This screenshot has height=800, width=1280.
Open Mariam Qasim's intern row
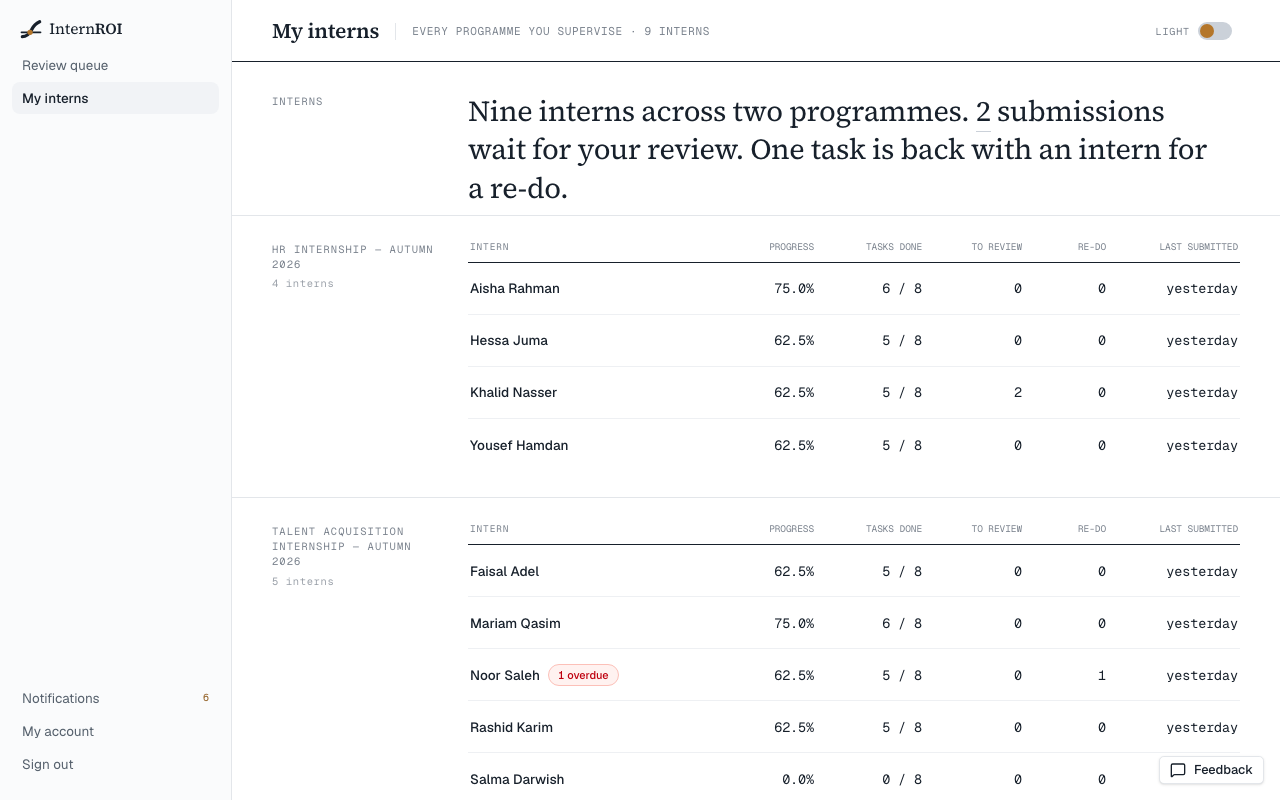point(854,623)
